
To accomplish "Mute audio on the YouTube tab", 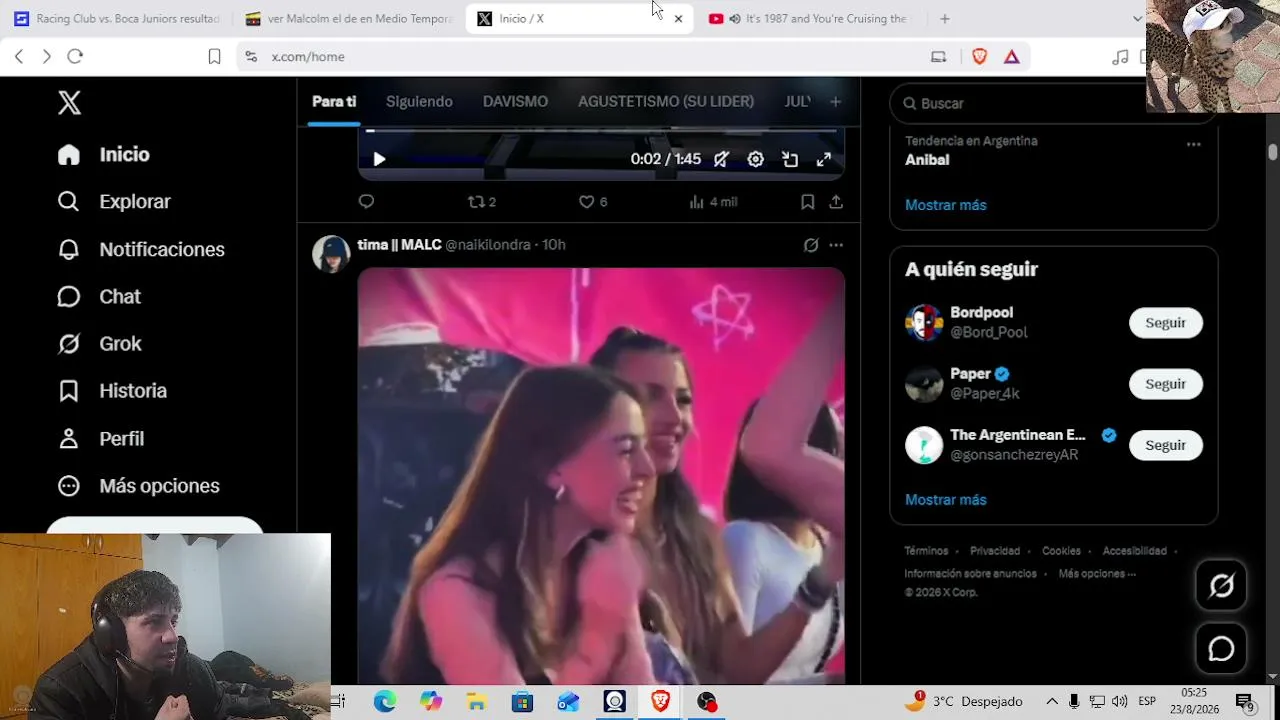I will coord(735,19).
